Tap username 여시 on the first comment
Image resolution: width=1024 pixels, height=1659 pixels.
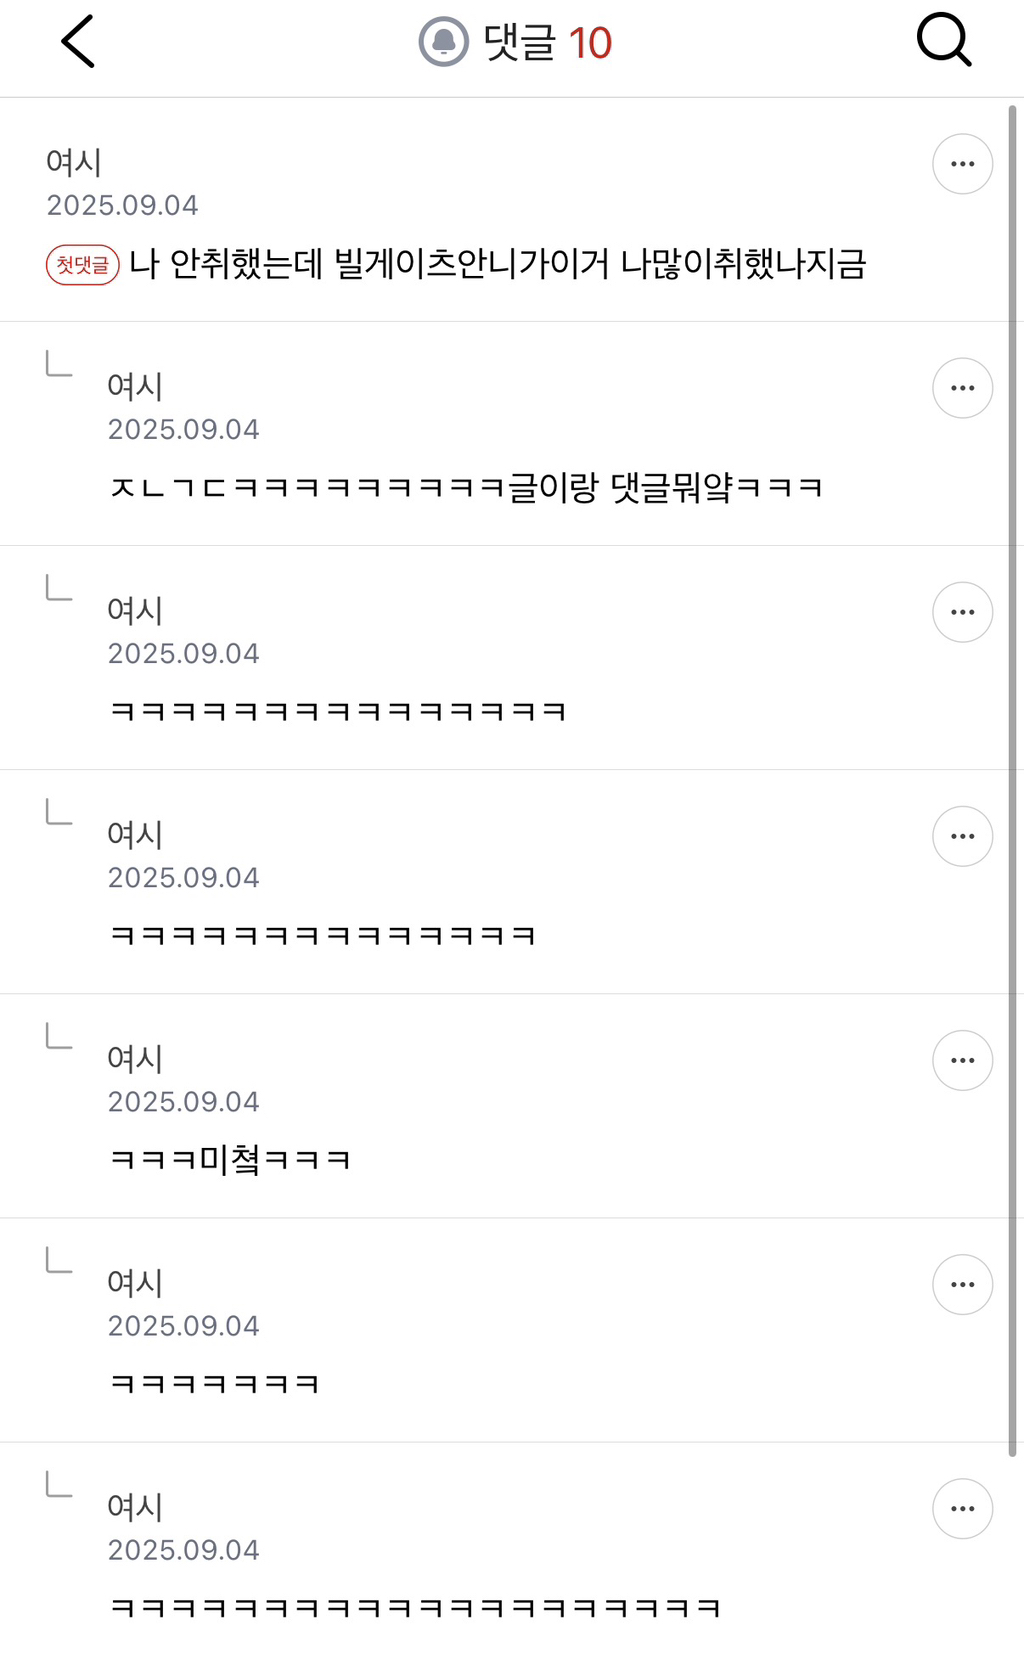point(74,161)
